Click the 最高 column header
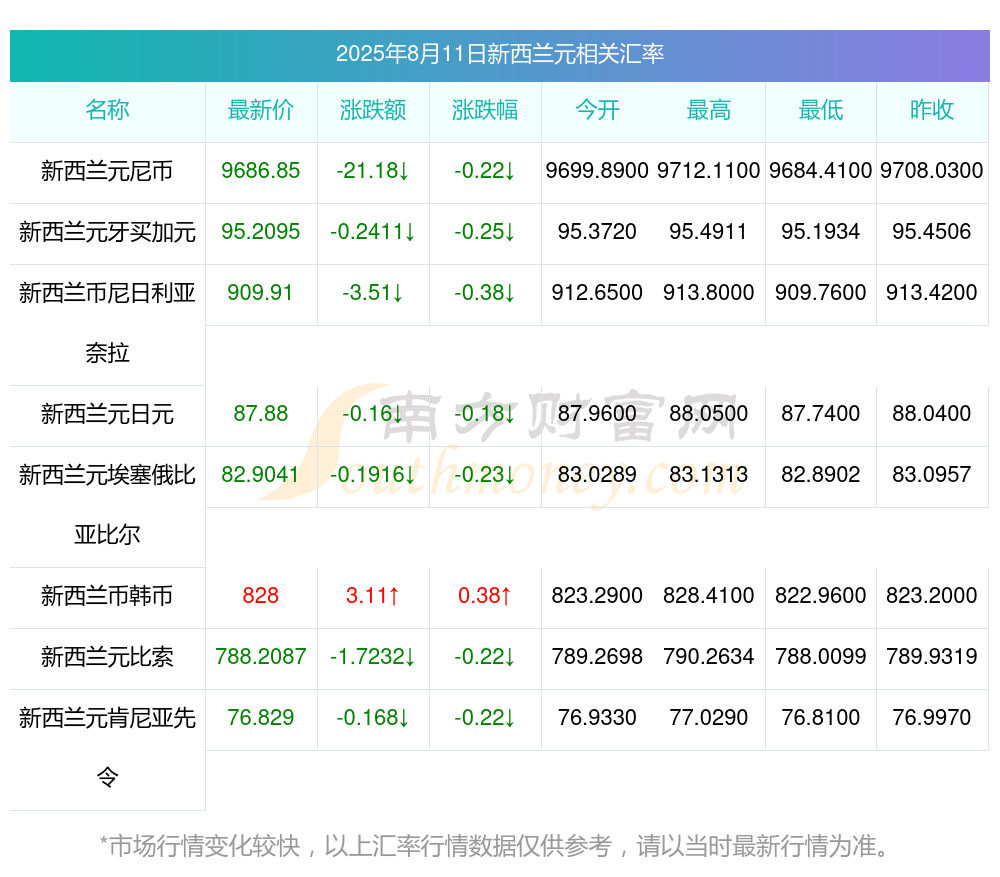Viewport: 1000px width, 877px height. [x=709, y=110]
